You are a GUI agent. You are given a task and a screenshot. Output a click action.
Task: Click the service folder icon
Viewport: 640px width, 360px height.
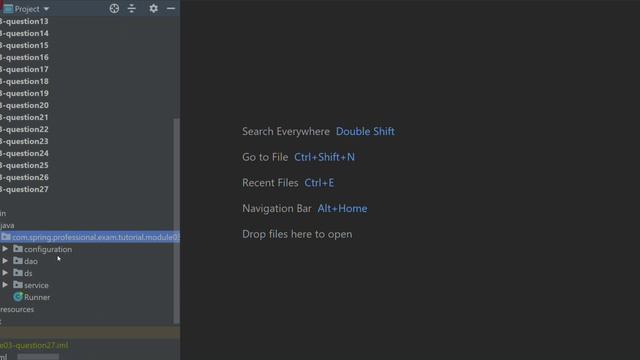coord(18,284)
